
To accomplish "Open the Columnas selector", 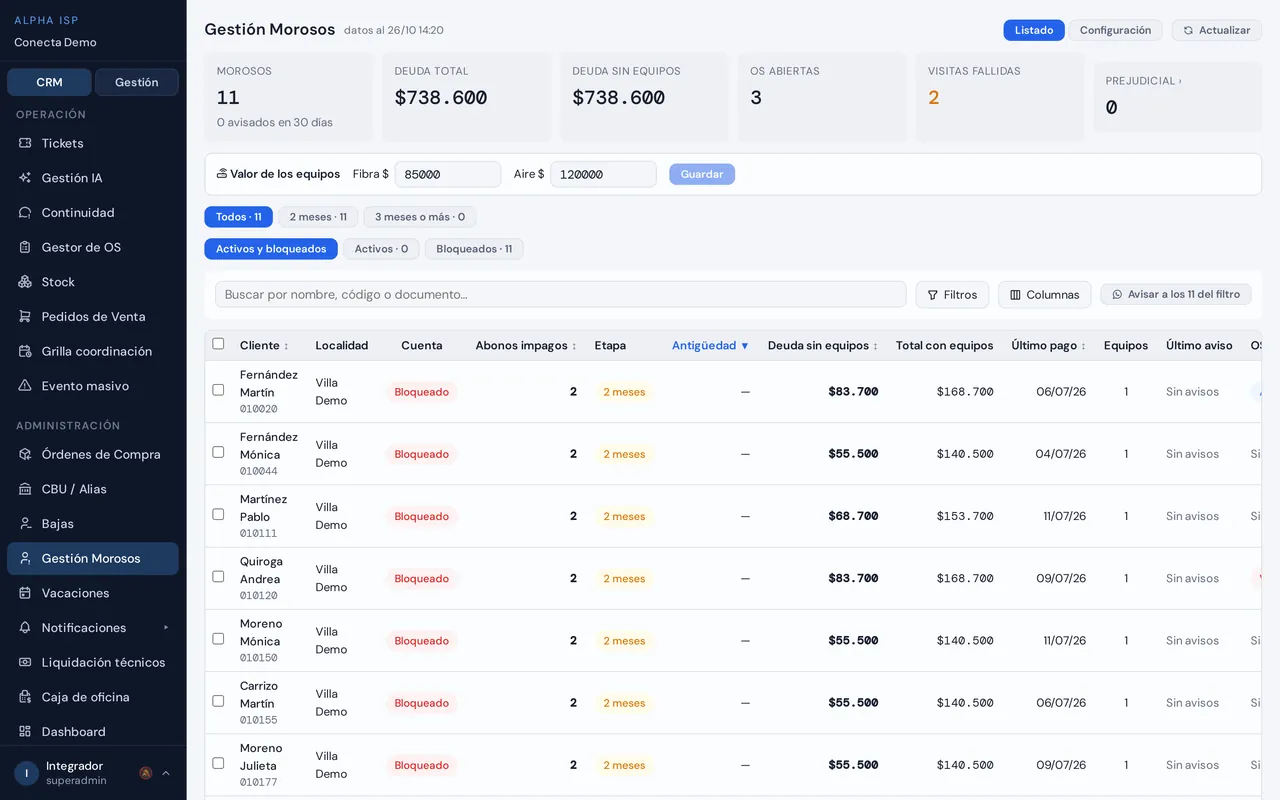I will 1045,295.
